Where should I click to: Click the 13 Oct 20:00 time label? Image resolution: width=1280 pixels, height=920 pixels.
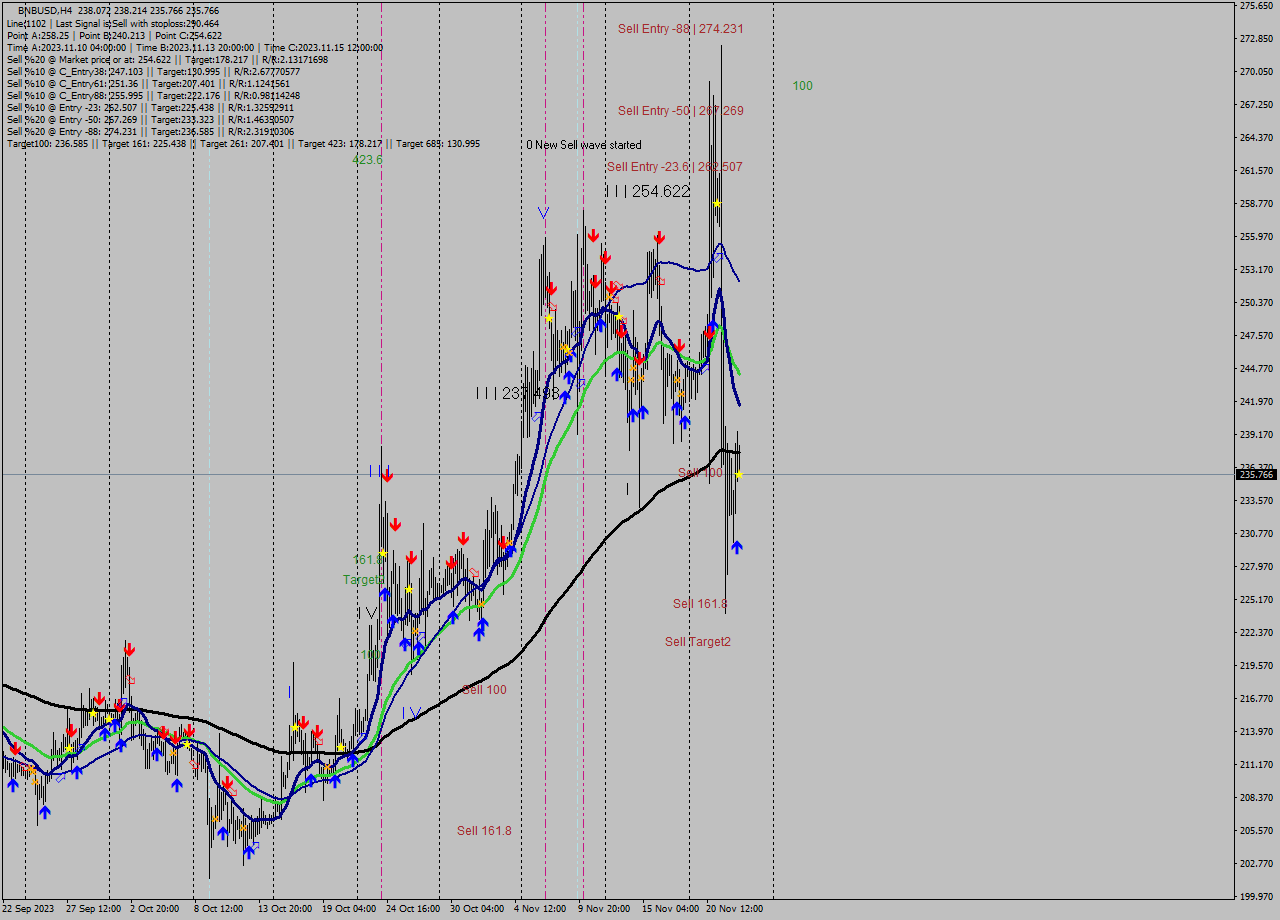(x=285, y=909)
